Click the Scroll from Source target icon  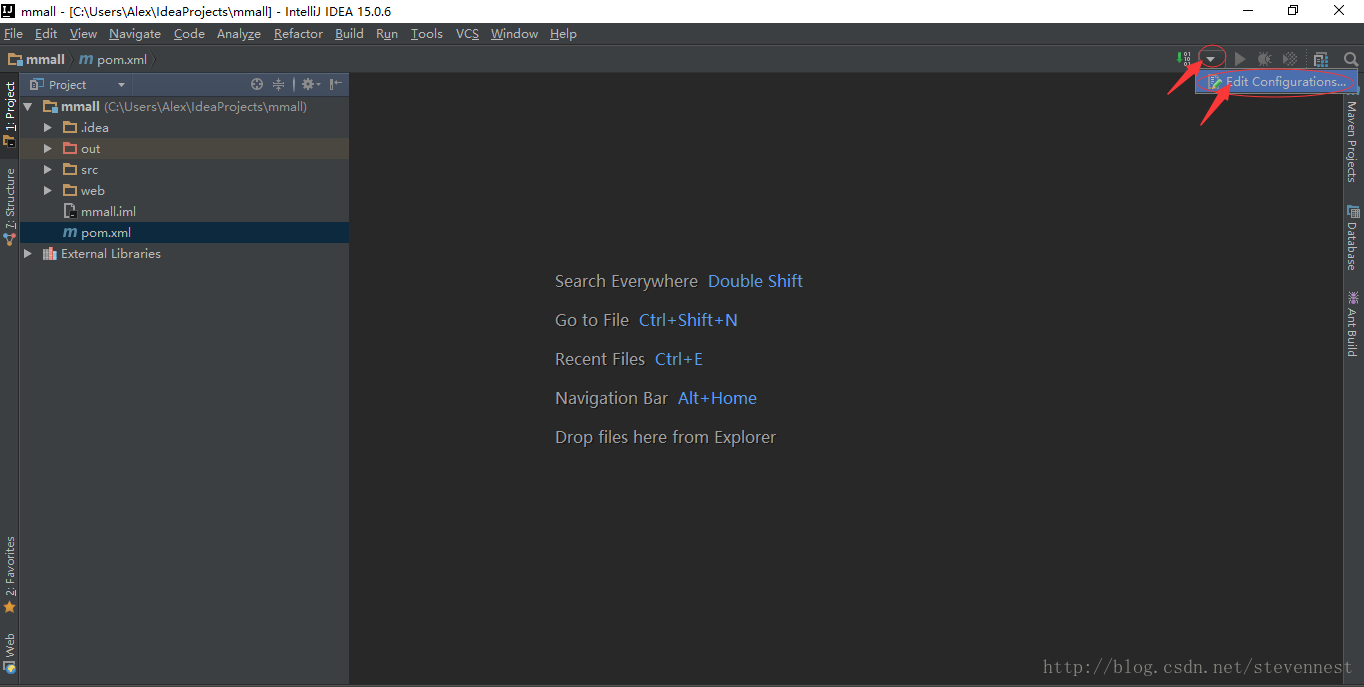[257, 84]
